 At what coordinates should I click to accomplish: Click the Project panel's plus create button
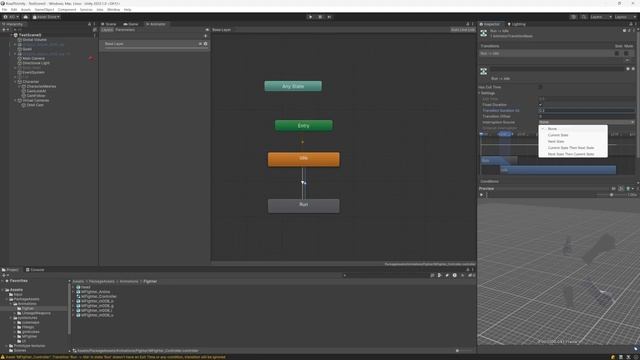pos(4,276)
